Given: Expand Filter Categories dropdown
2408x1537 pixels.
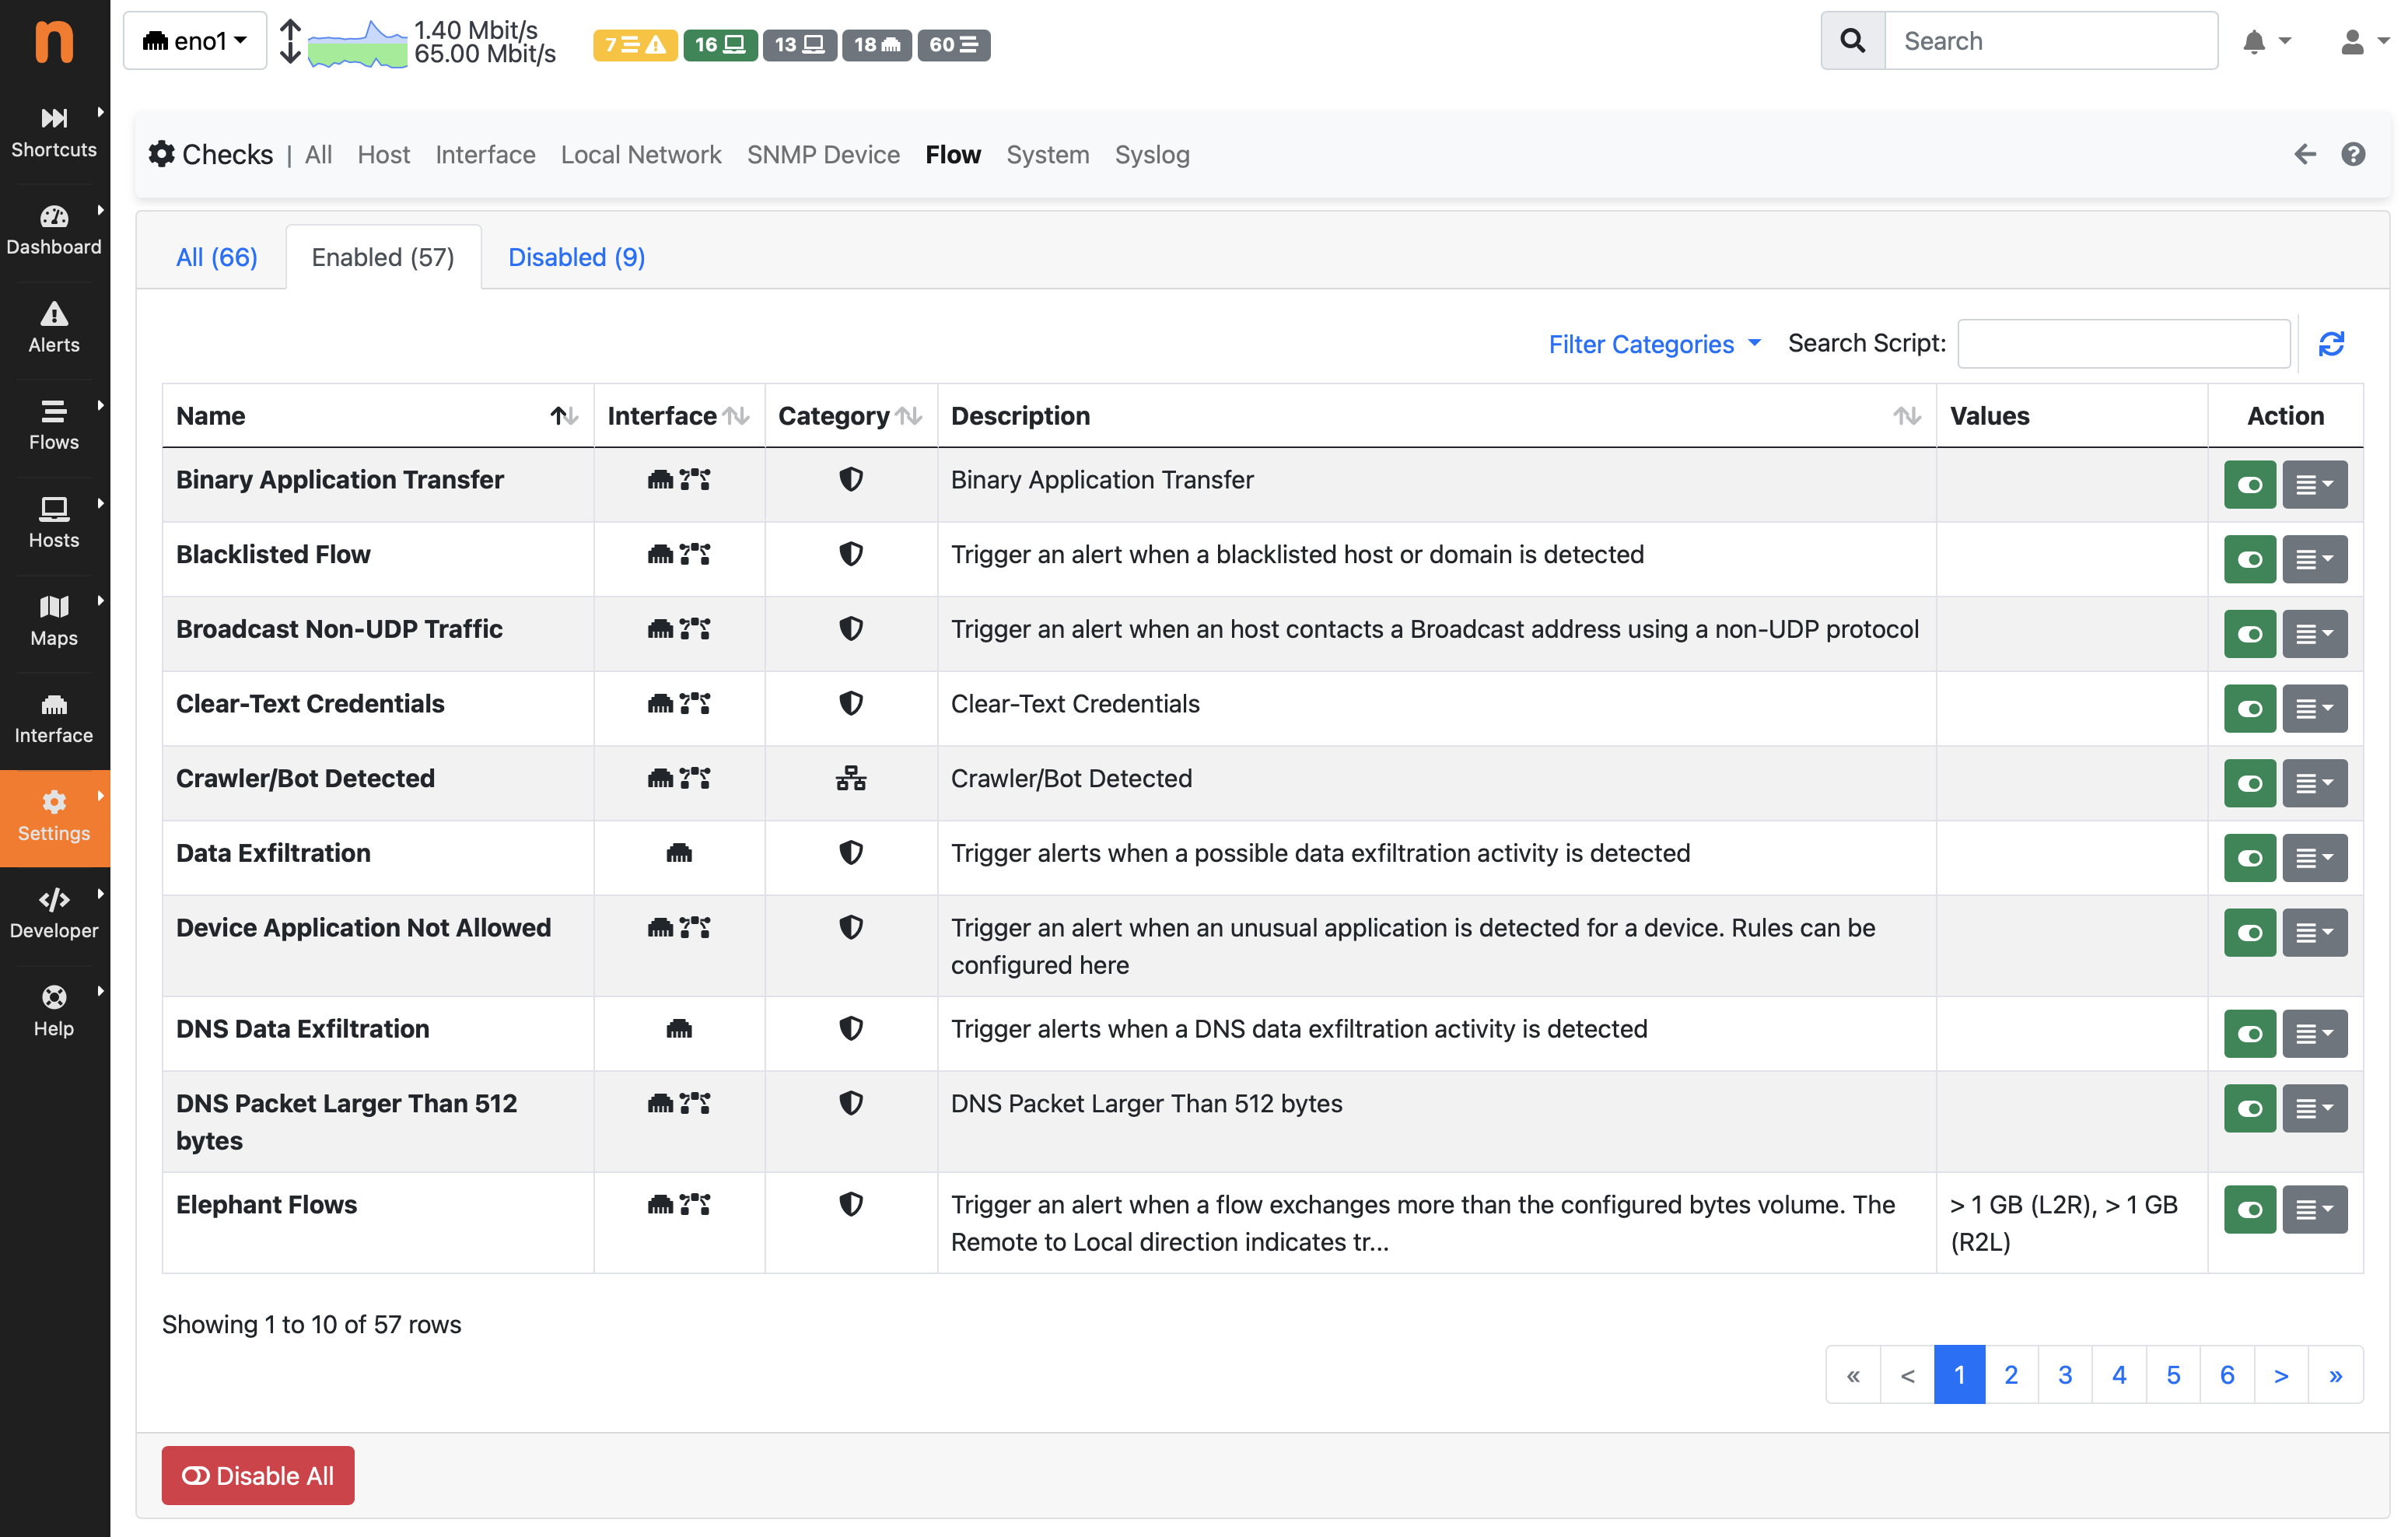Looking at the screenshot, I should [1654, 344].
